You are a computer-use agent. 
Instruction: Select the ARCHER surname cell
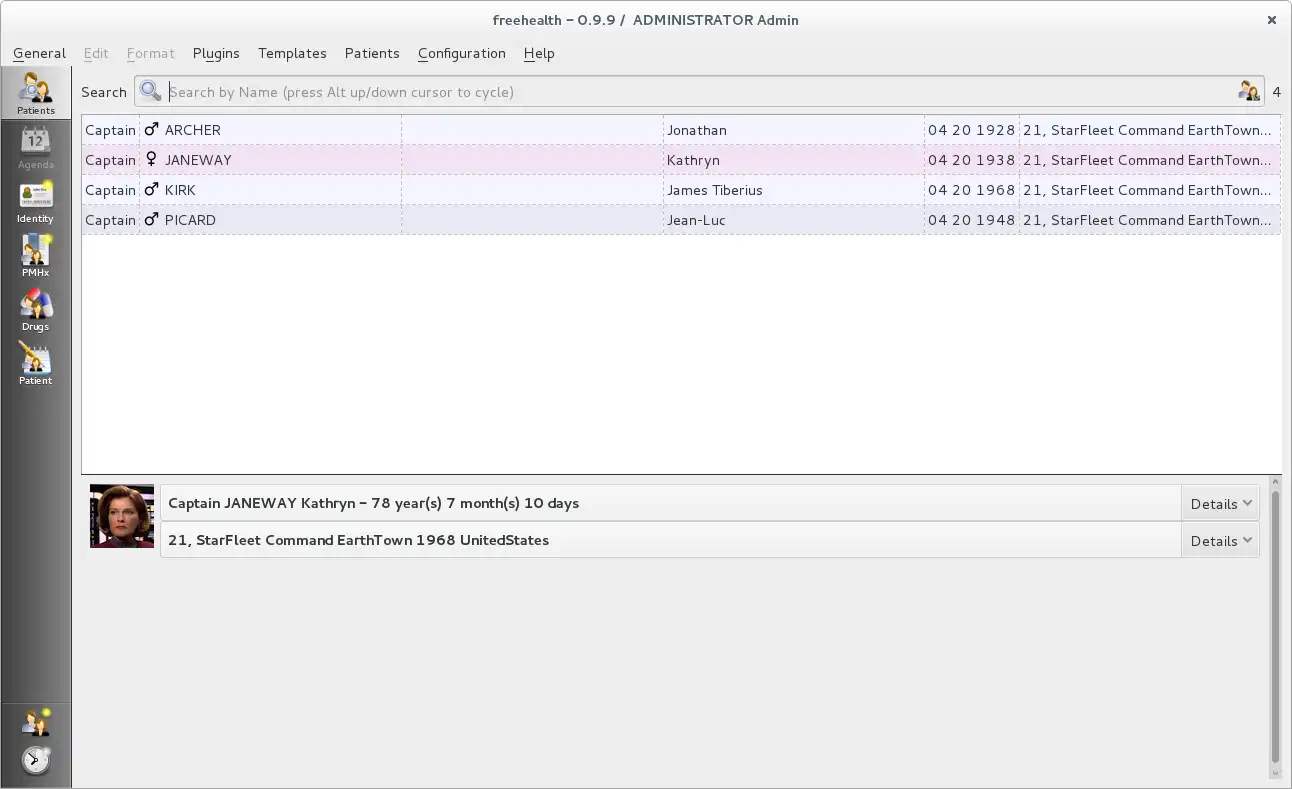[x=271, y=130]
